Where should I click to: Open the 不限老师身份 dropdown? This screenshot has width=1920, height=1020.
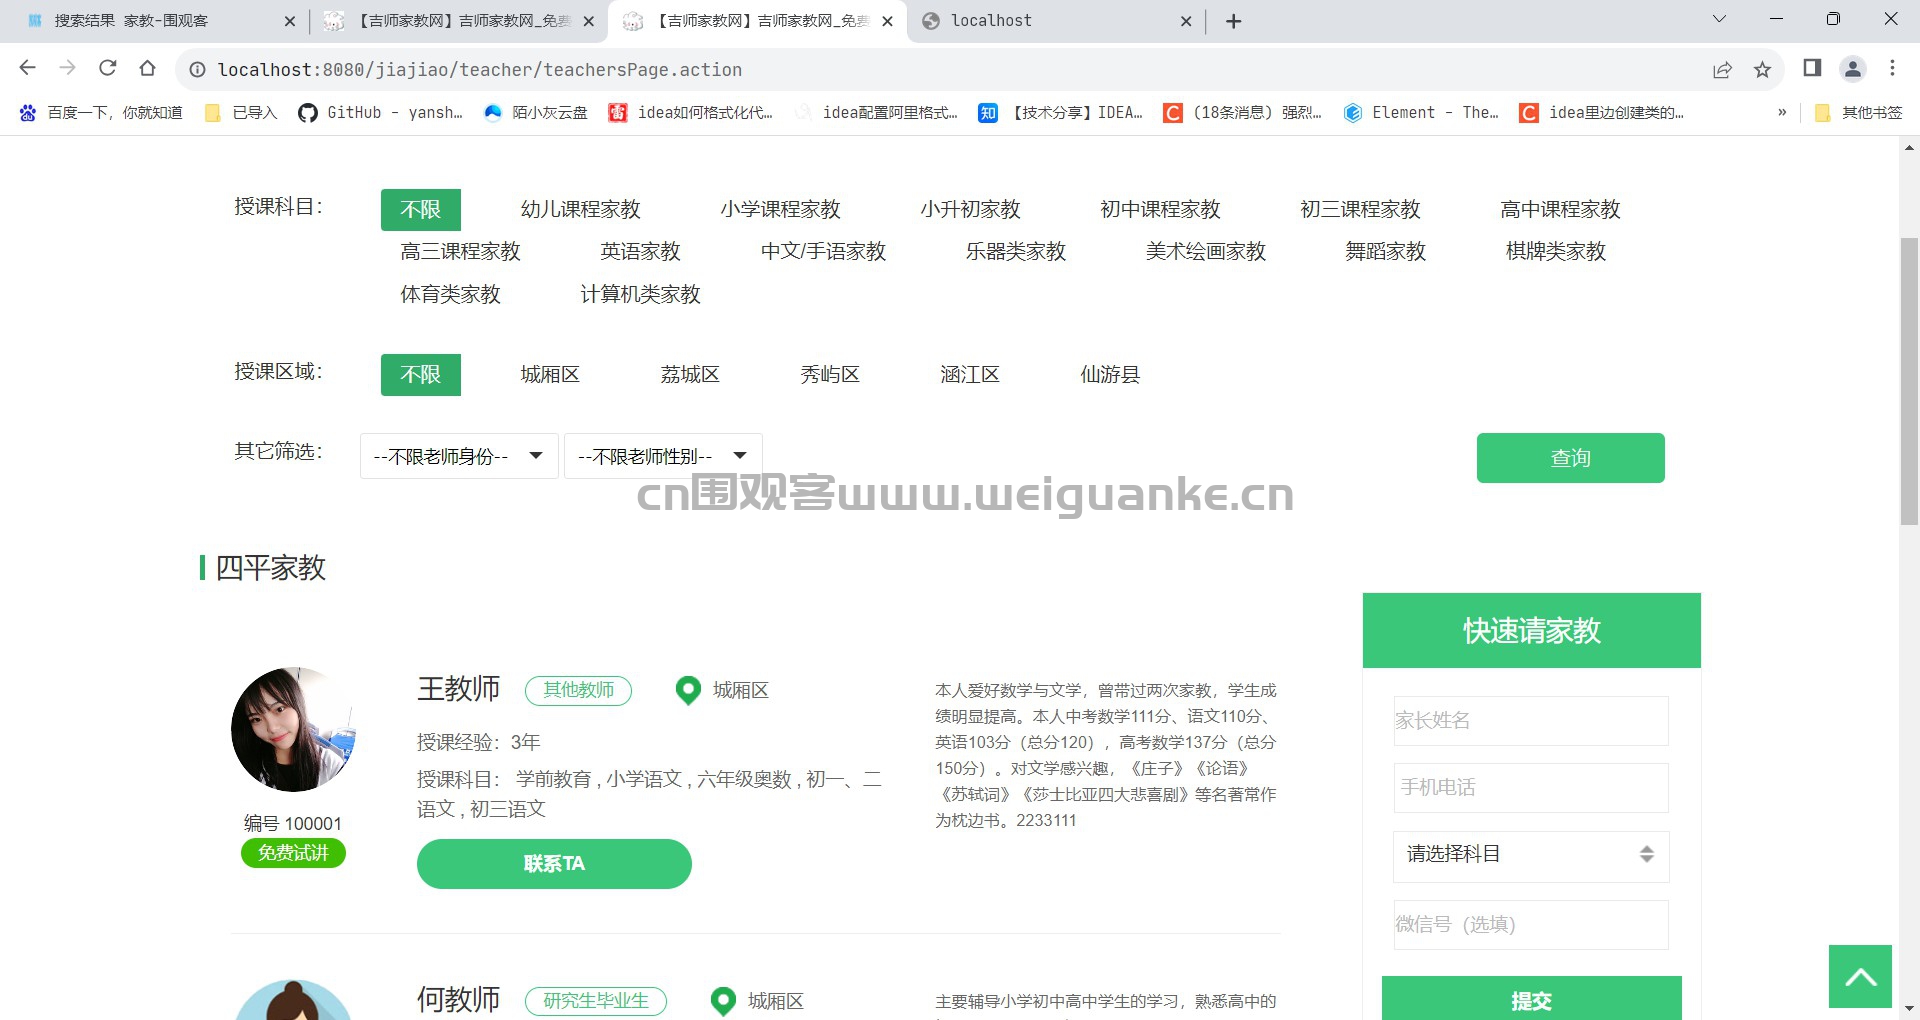click(x=459, y=456)
